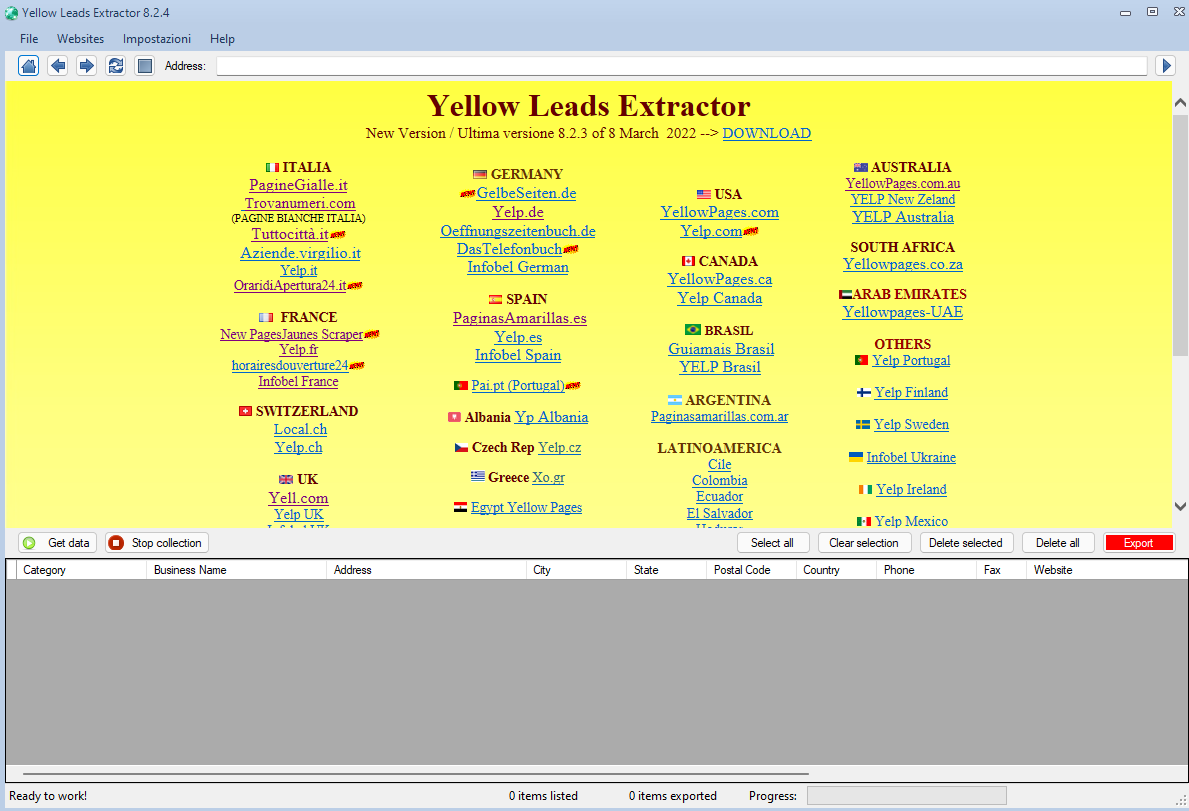Image resolution: width=1189 pixels, height=811 pixels.
Task: Click the Select all button
Action: click(x=773, y=542)
